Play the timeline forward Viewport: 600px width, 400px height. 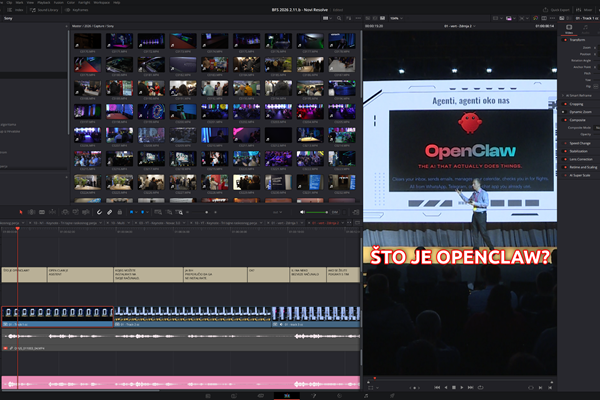(462, 387)
